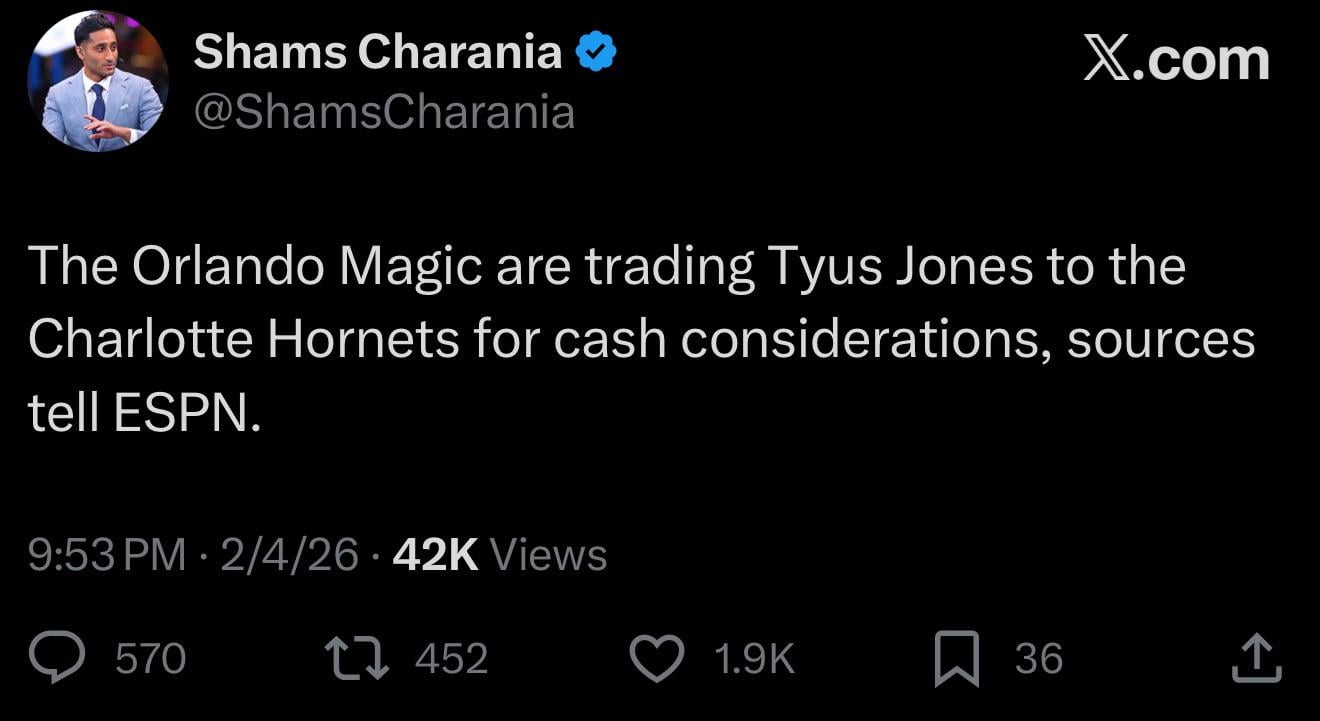Open Shams Charania's profile picture
1320x721 pixels.
[96, 79]
